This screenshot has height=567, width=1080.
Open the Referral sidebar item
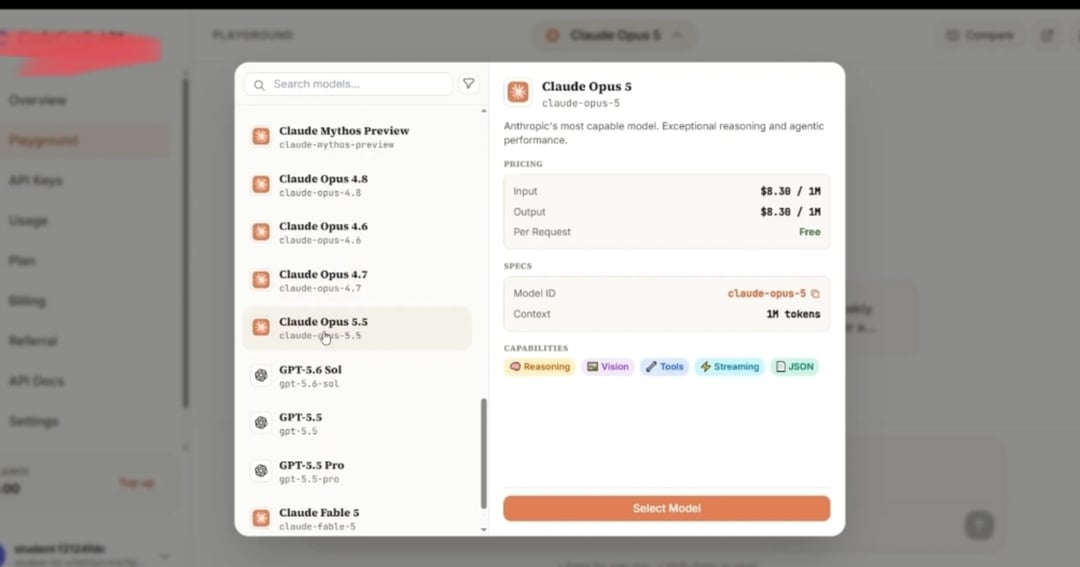coord(85,341)
